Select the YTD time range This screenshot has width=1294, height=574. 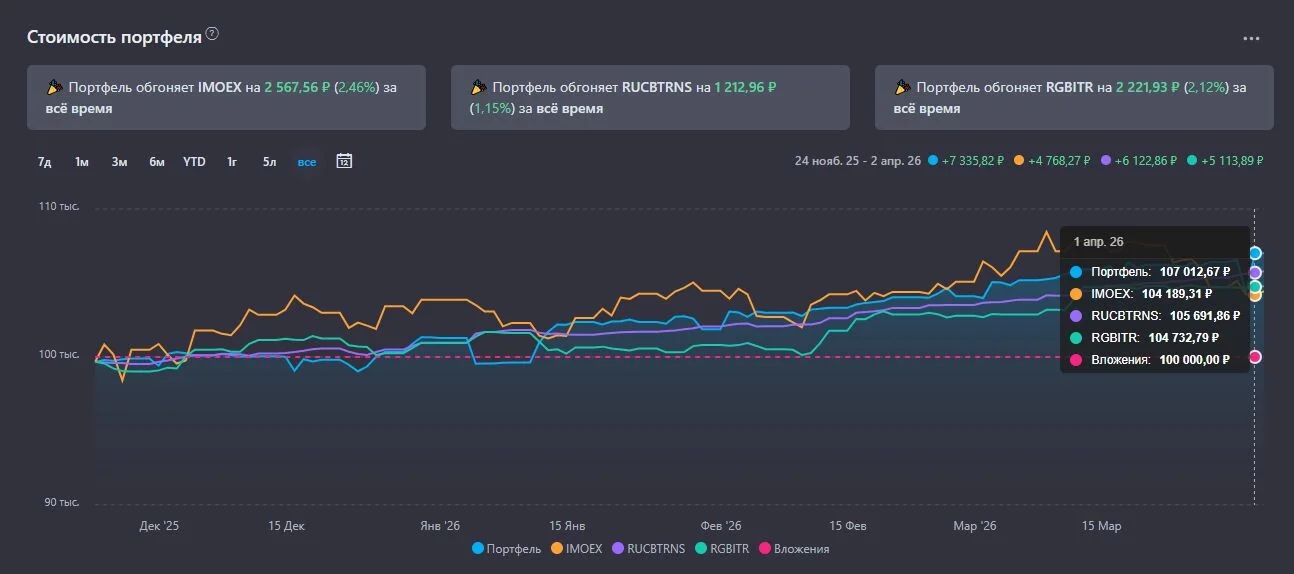coord(194,162)
